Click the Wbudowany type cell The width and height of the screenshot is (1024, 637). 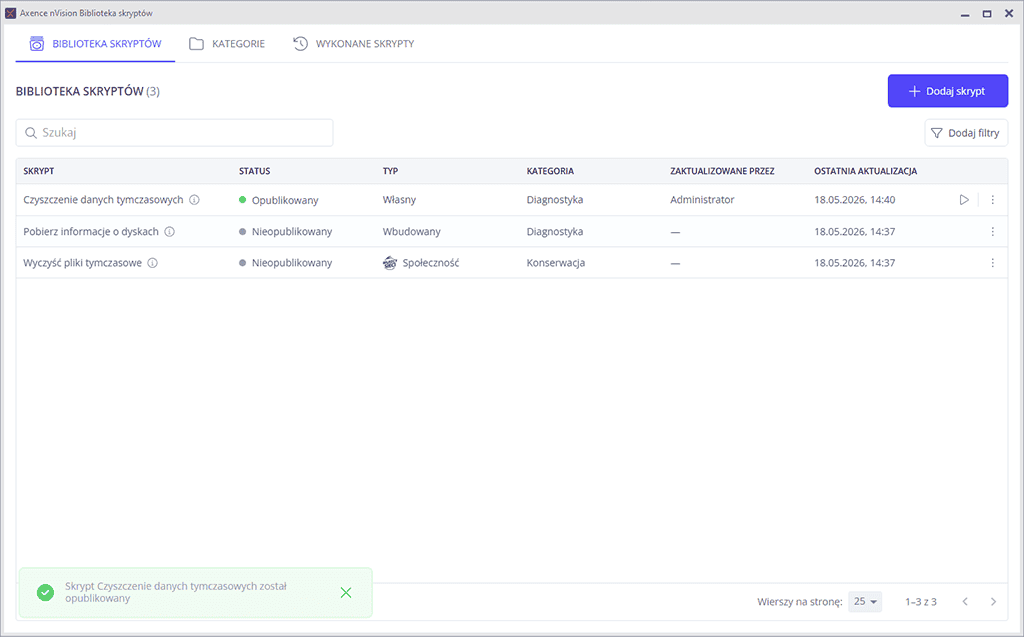[411, 231]
